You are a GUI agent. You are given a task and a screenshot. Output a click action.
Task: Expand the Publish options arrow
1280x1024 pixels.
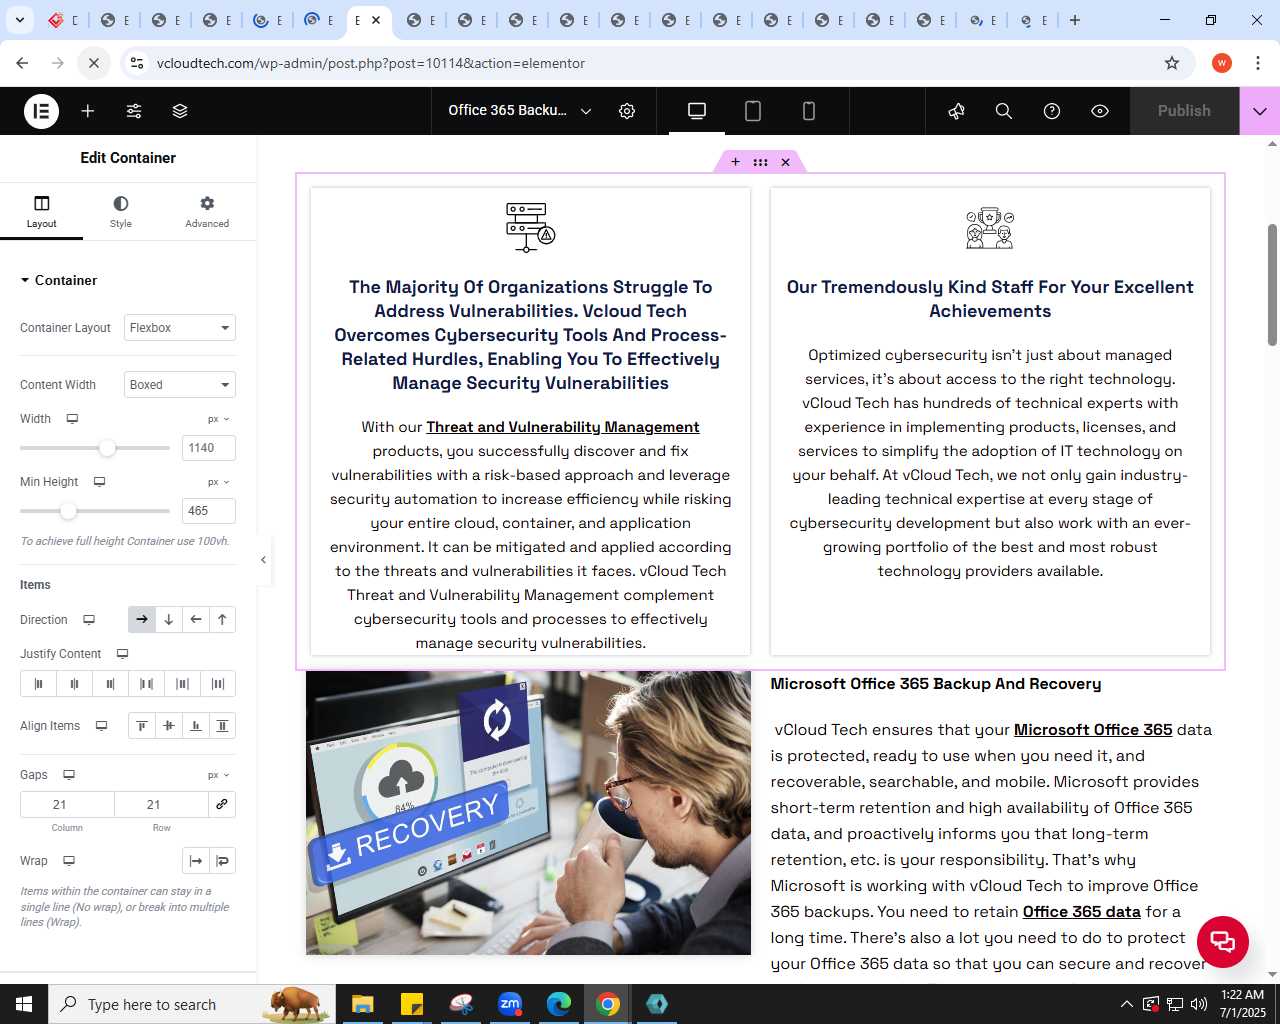tap(1260, 111)
